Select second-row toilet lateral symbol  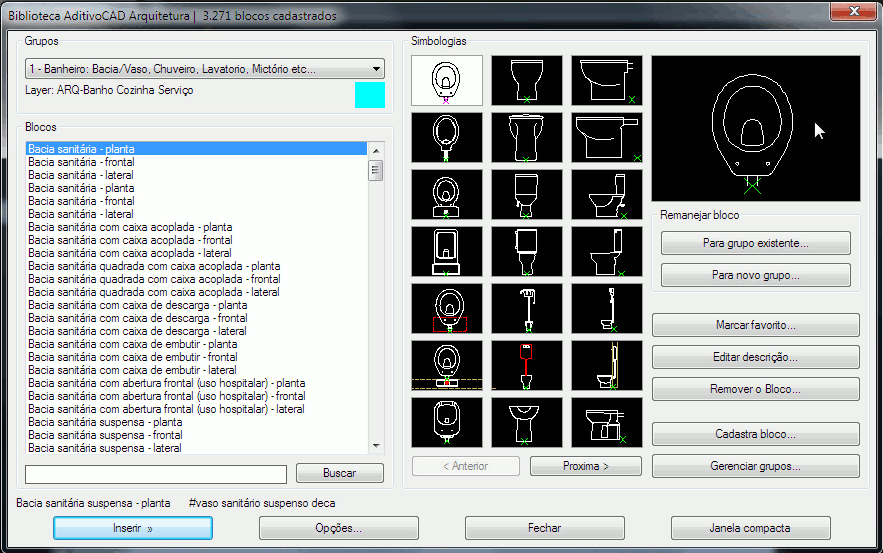606,137
